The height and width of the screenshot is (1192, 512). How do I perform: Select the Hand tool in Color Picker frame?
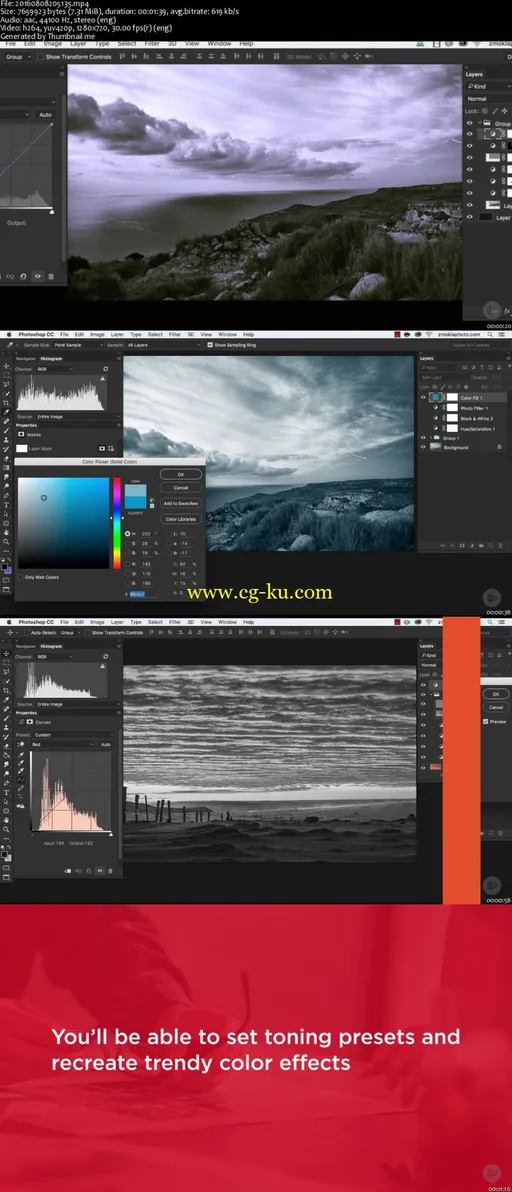point(6,534)
